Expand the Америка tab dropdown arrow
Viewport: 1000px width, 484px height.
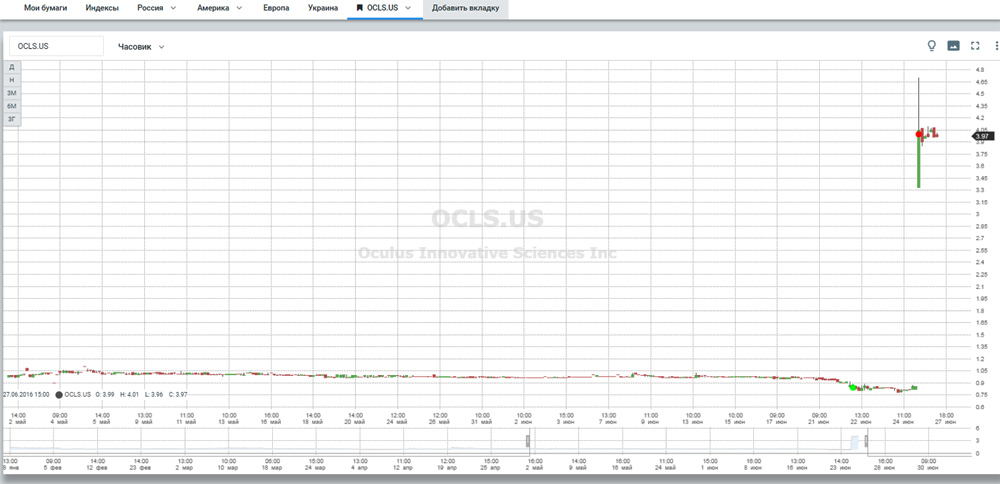coord(239,8)
